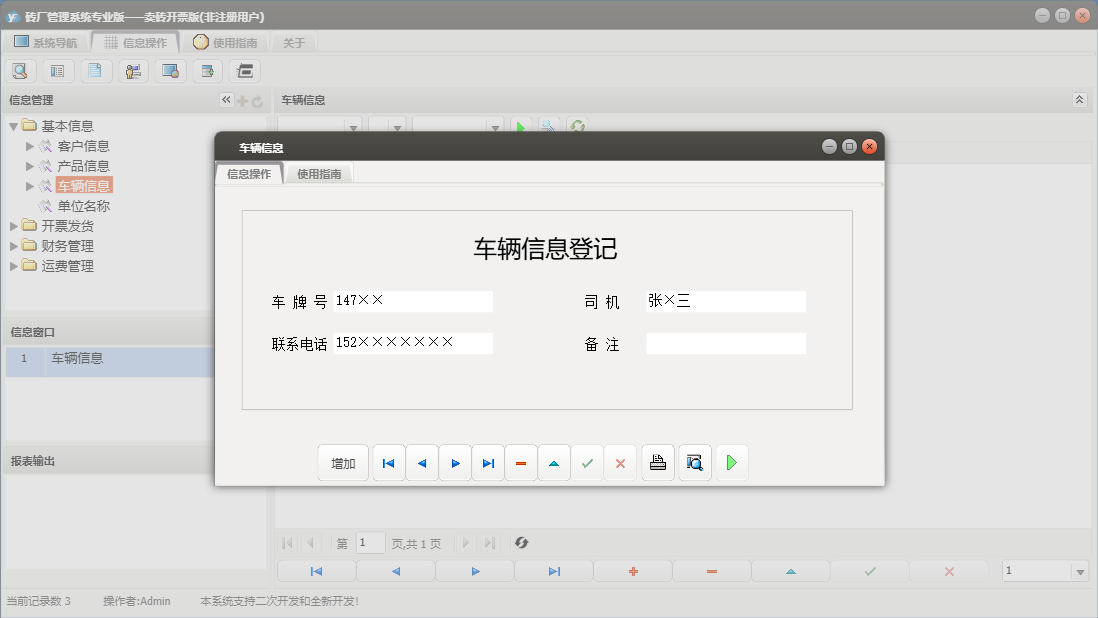Confirm the record with the green checkmark
The image size is (1098, 618).
coord(587,462)
